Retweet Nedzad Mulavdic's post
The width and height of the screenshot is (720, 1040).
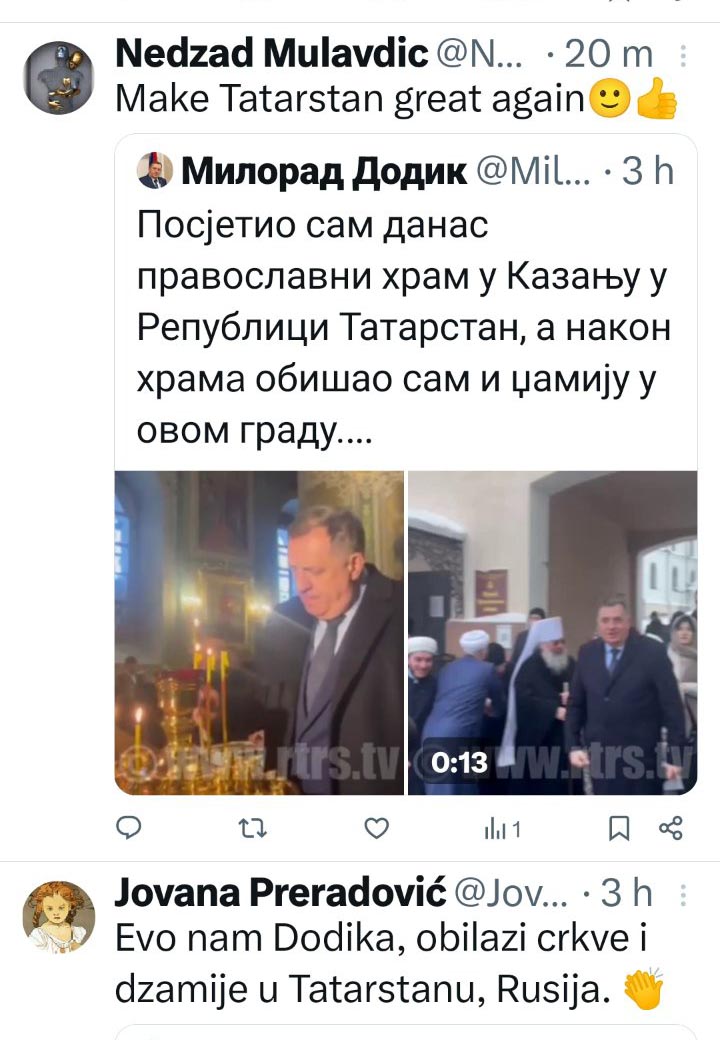(x=253, y=828)
